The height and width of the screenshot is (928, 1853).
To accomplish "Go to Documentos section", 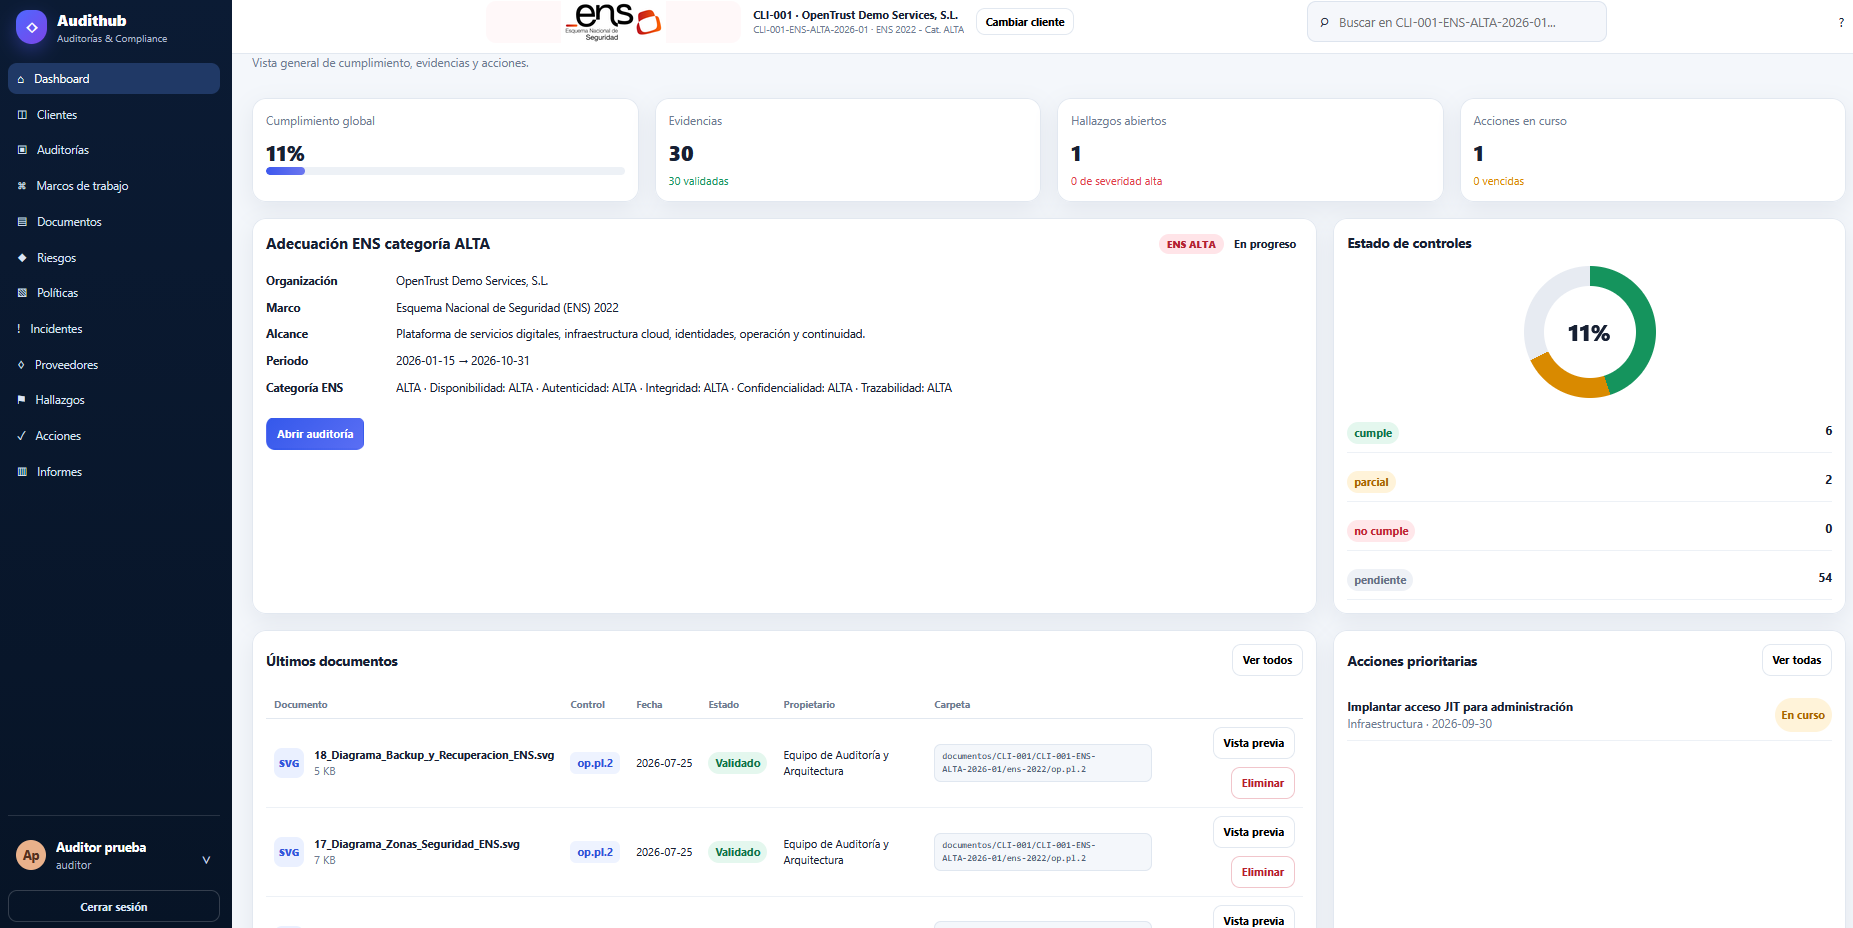I will tap(114, 222).
